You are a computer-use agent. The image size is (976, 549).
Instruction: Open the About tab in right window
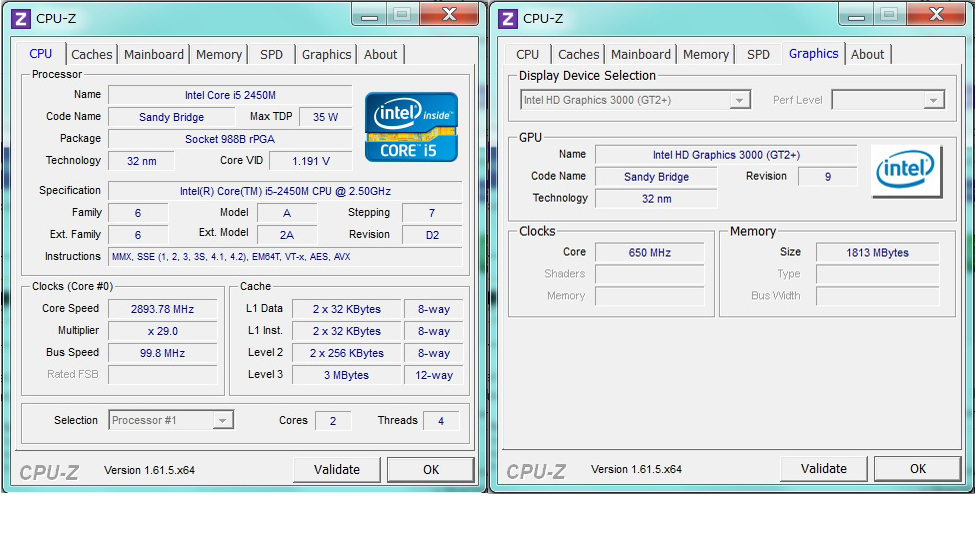point(867,55)
